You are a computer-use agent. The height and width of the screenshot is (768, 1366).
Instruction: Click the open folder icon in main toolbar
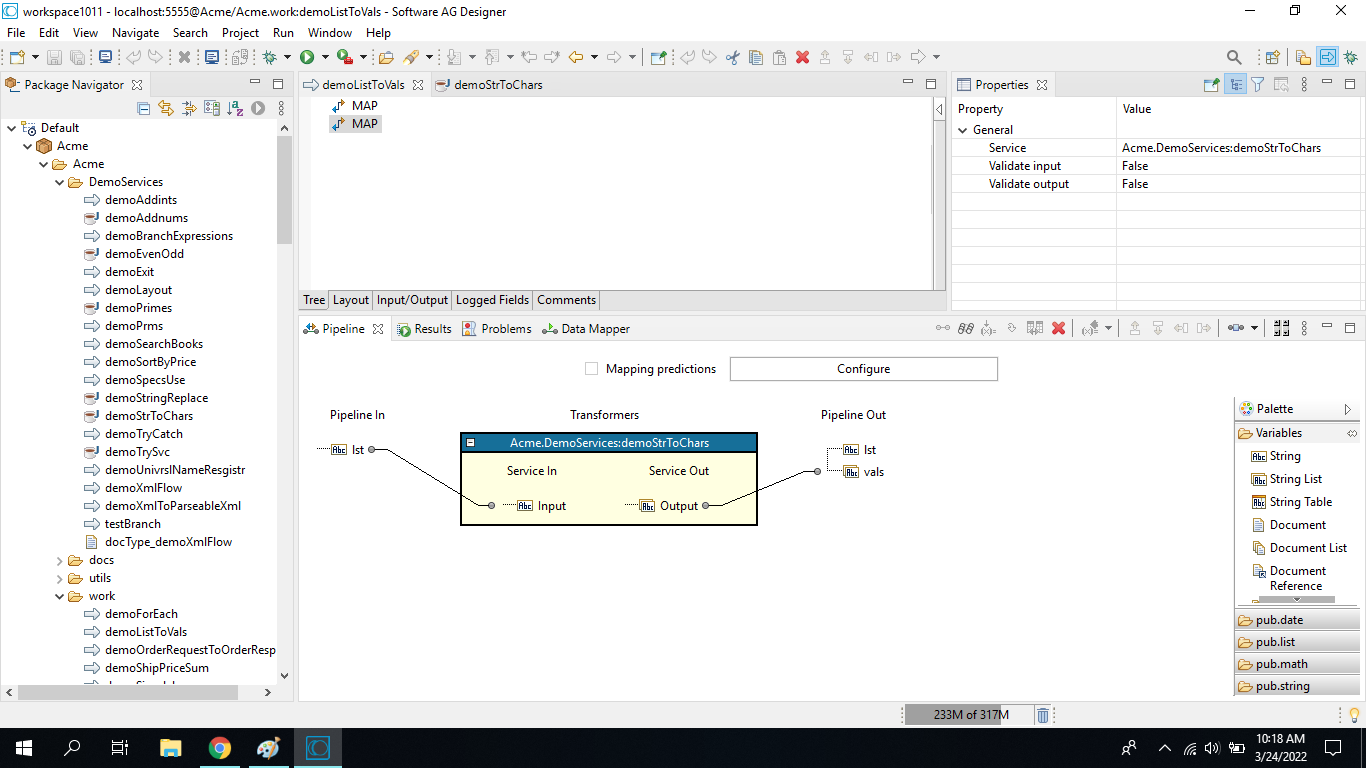coord(386,57)
